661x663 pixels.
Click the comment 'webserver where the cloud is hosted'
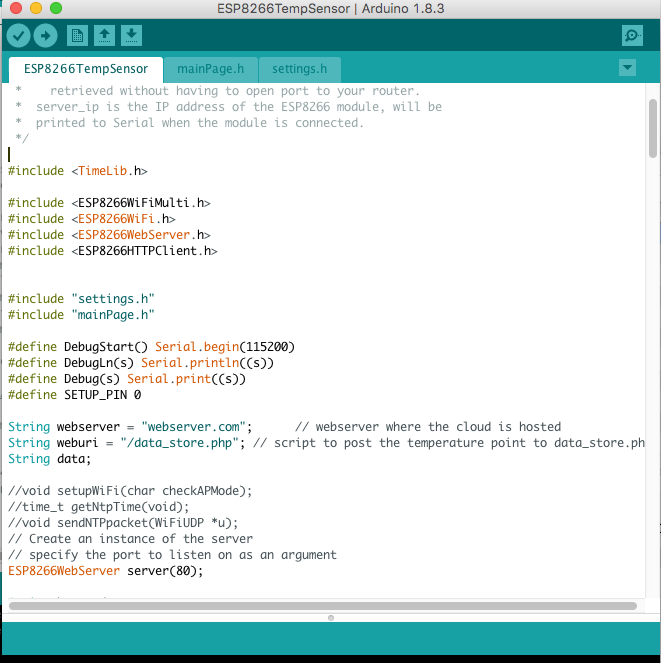(428, 427)
